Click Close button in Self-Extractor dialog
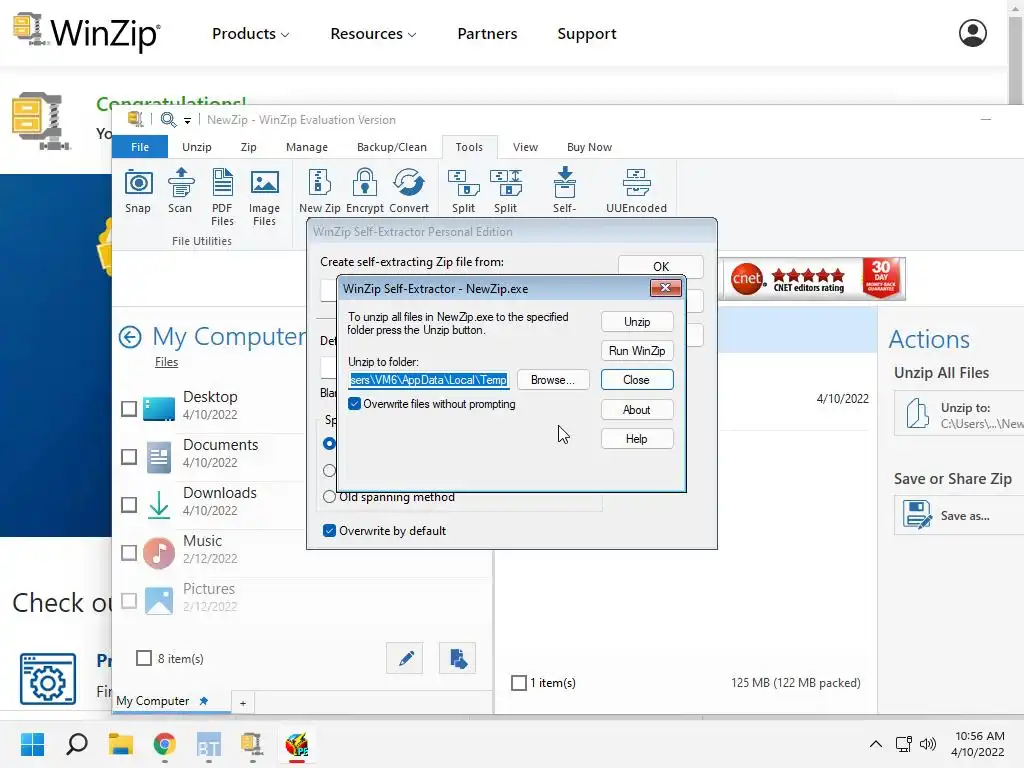The height and width of the screenshot is (768, 1024). [x=637, y=379]
